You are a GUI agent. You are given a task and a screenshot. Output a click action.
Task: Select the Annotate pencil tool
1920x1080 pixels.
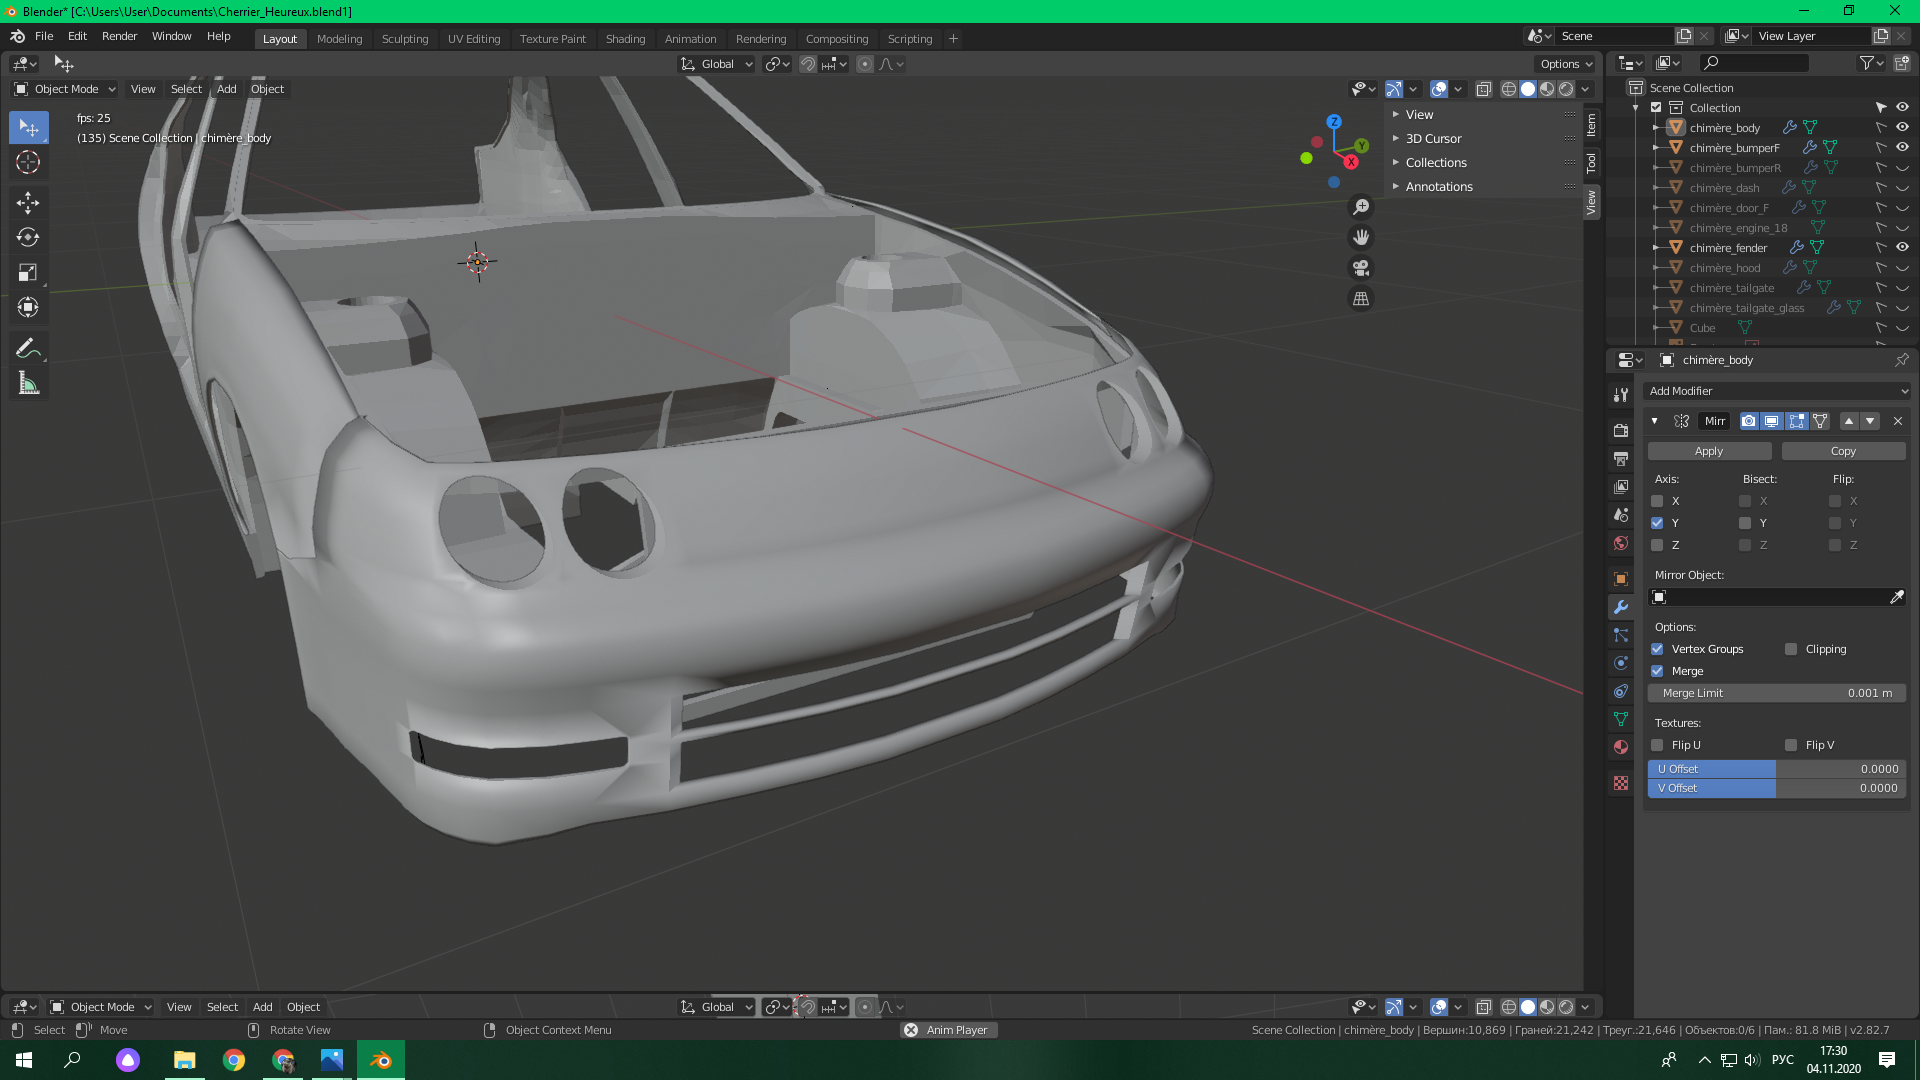tap(28, 349)
